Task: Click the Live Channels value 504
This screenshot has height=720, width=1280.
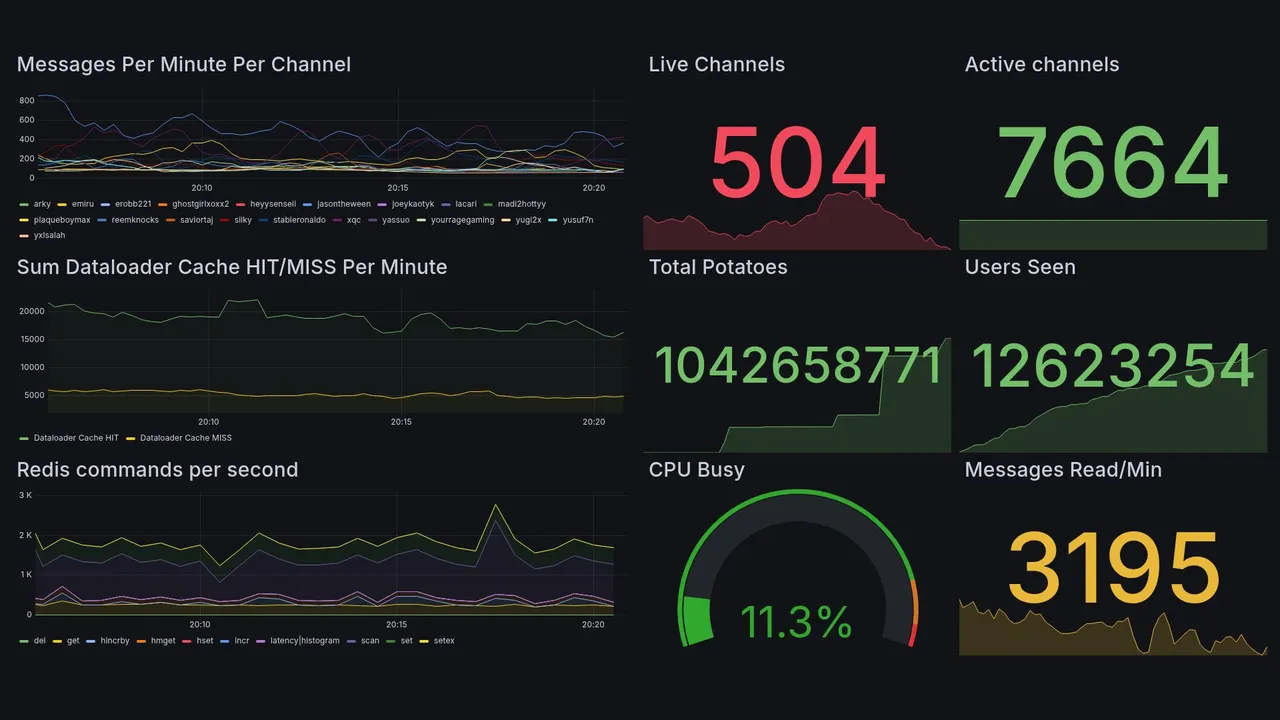Action: [x=797, y=163]
